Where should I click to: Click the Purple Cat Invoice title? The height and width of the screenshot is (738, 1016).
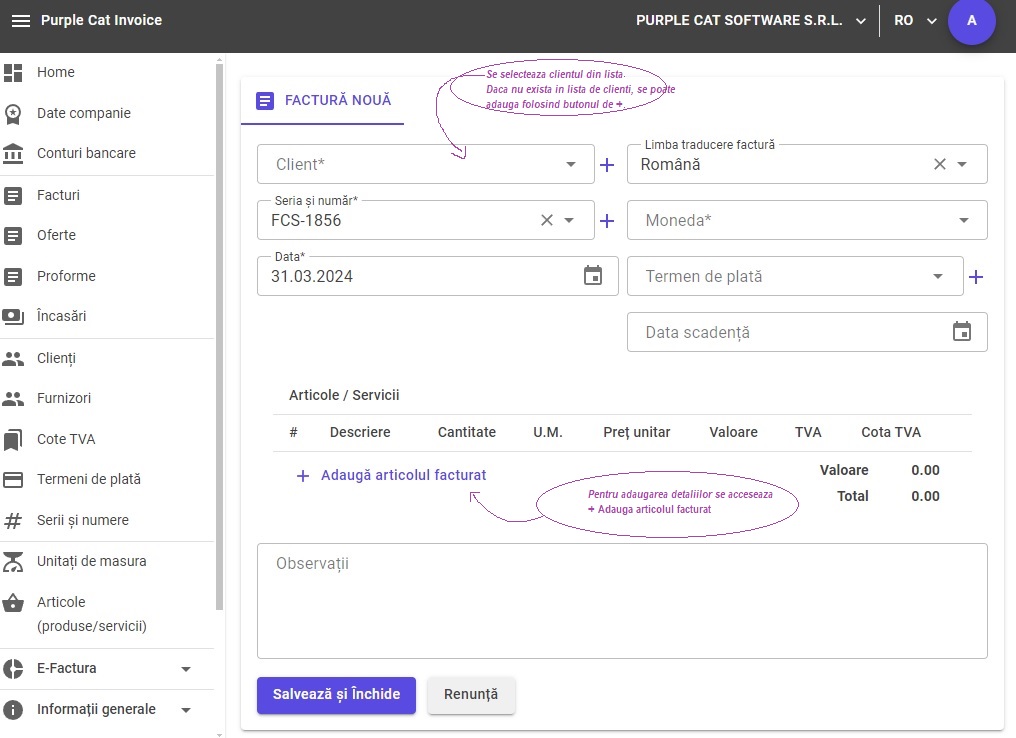pyautogui.click(x=102, y=20)
